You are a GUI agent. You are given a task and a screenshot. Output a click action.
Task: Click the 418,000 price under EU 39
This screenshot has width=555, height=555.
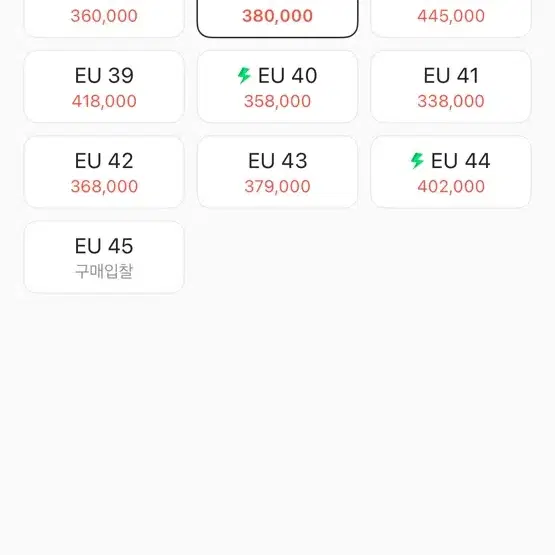[x=104, y=101]
